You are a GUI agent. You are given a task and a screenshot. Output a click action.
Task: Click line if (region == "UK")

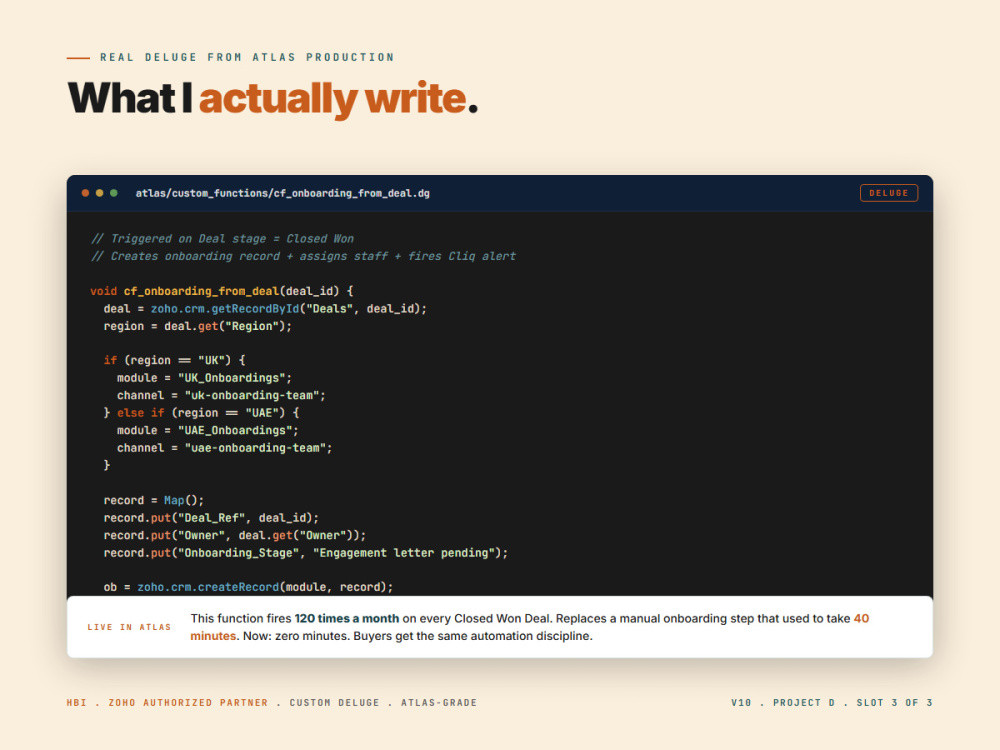pos(174,360)
